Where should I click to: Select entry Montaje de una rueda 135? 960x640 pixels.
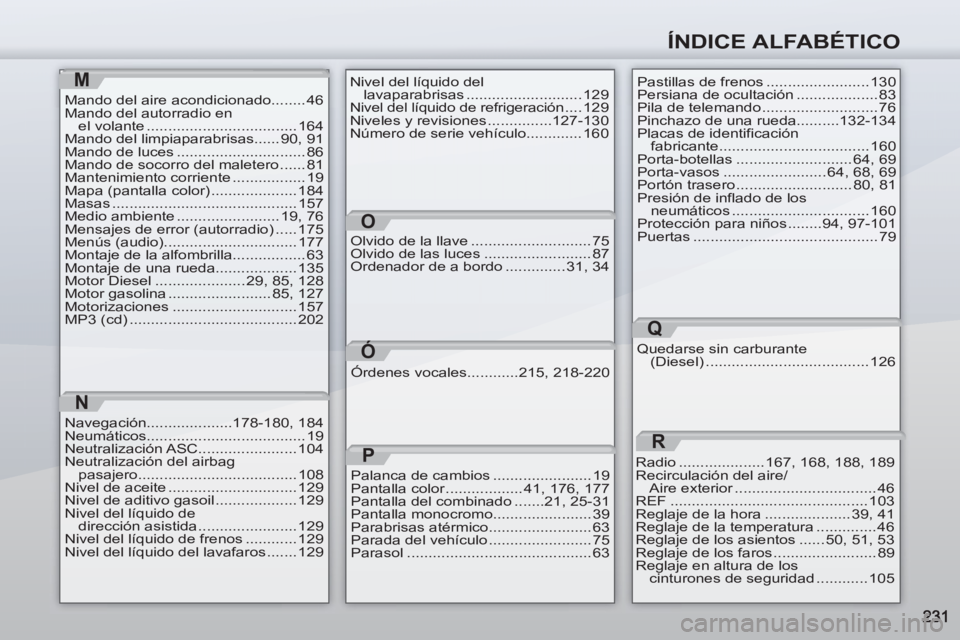[194, 268]
